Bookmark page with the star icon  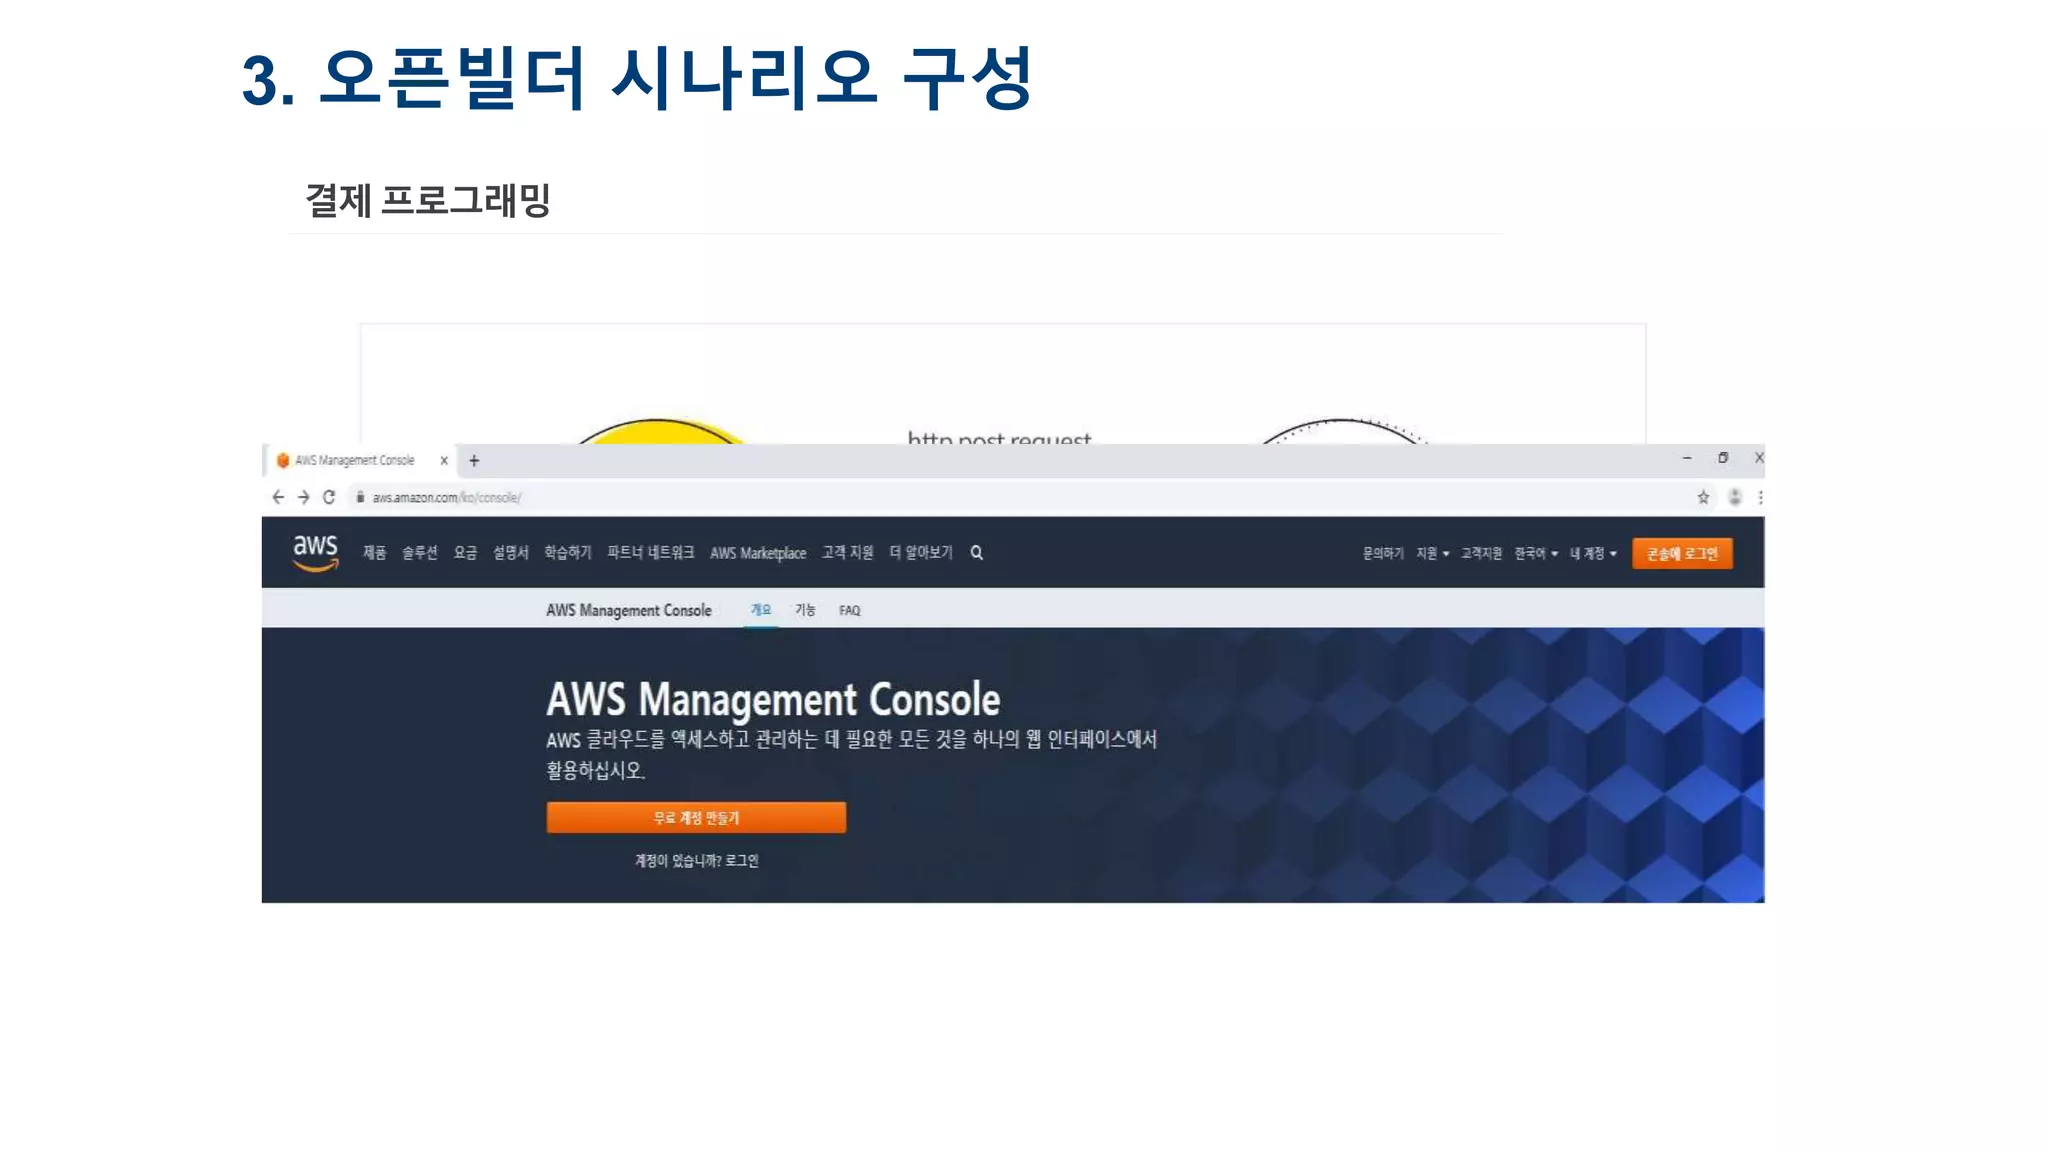1703,497
